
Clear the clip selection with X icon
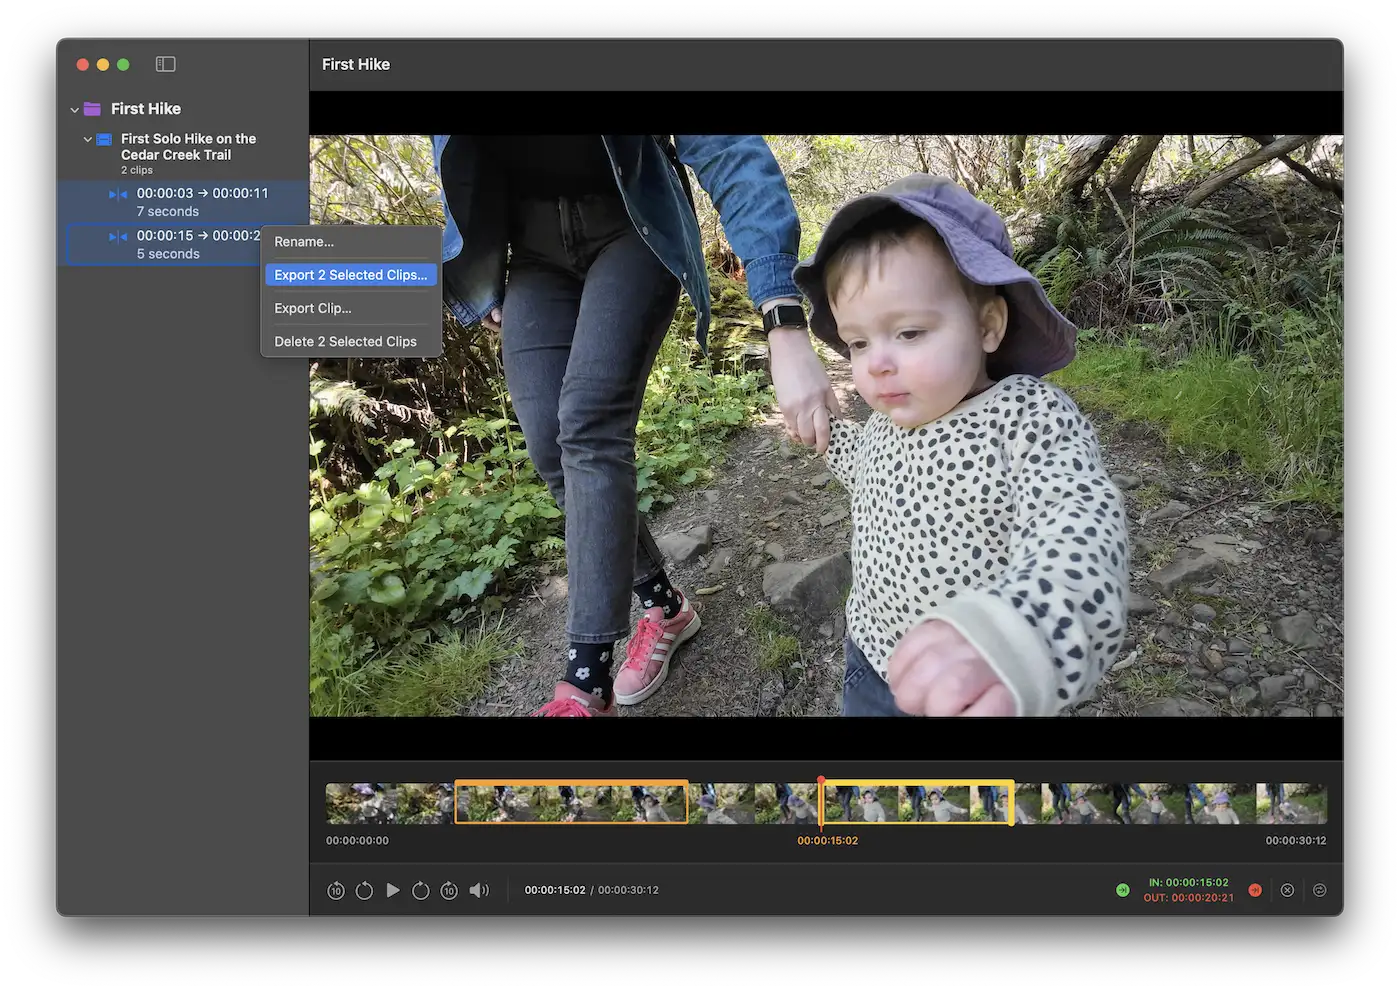[x=1287, y=890]
